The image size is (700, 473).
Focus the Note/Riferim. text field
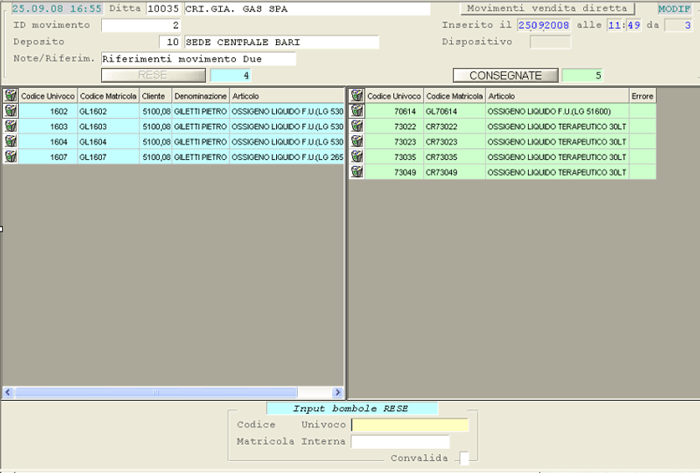coord(198,59)
